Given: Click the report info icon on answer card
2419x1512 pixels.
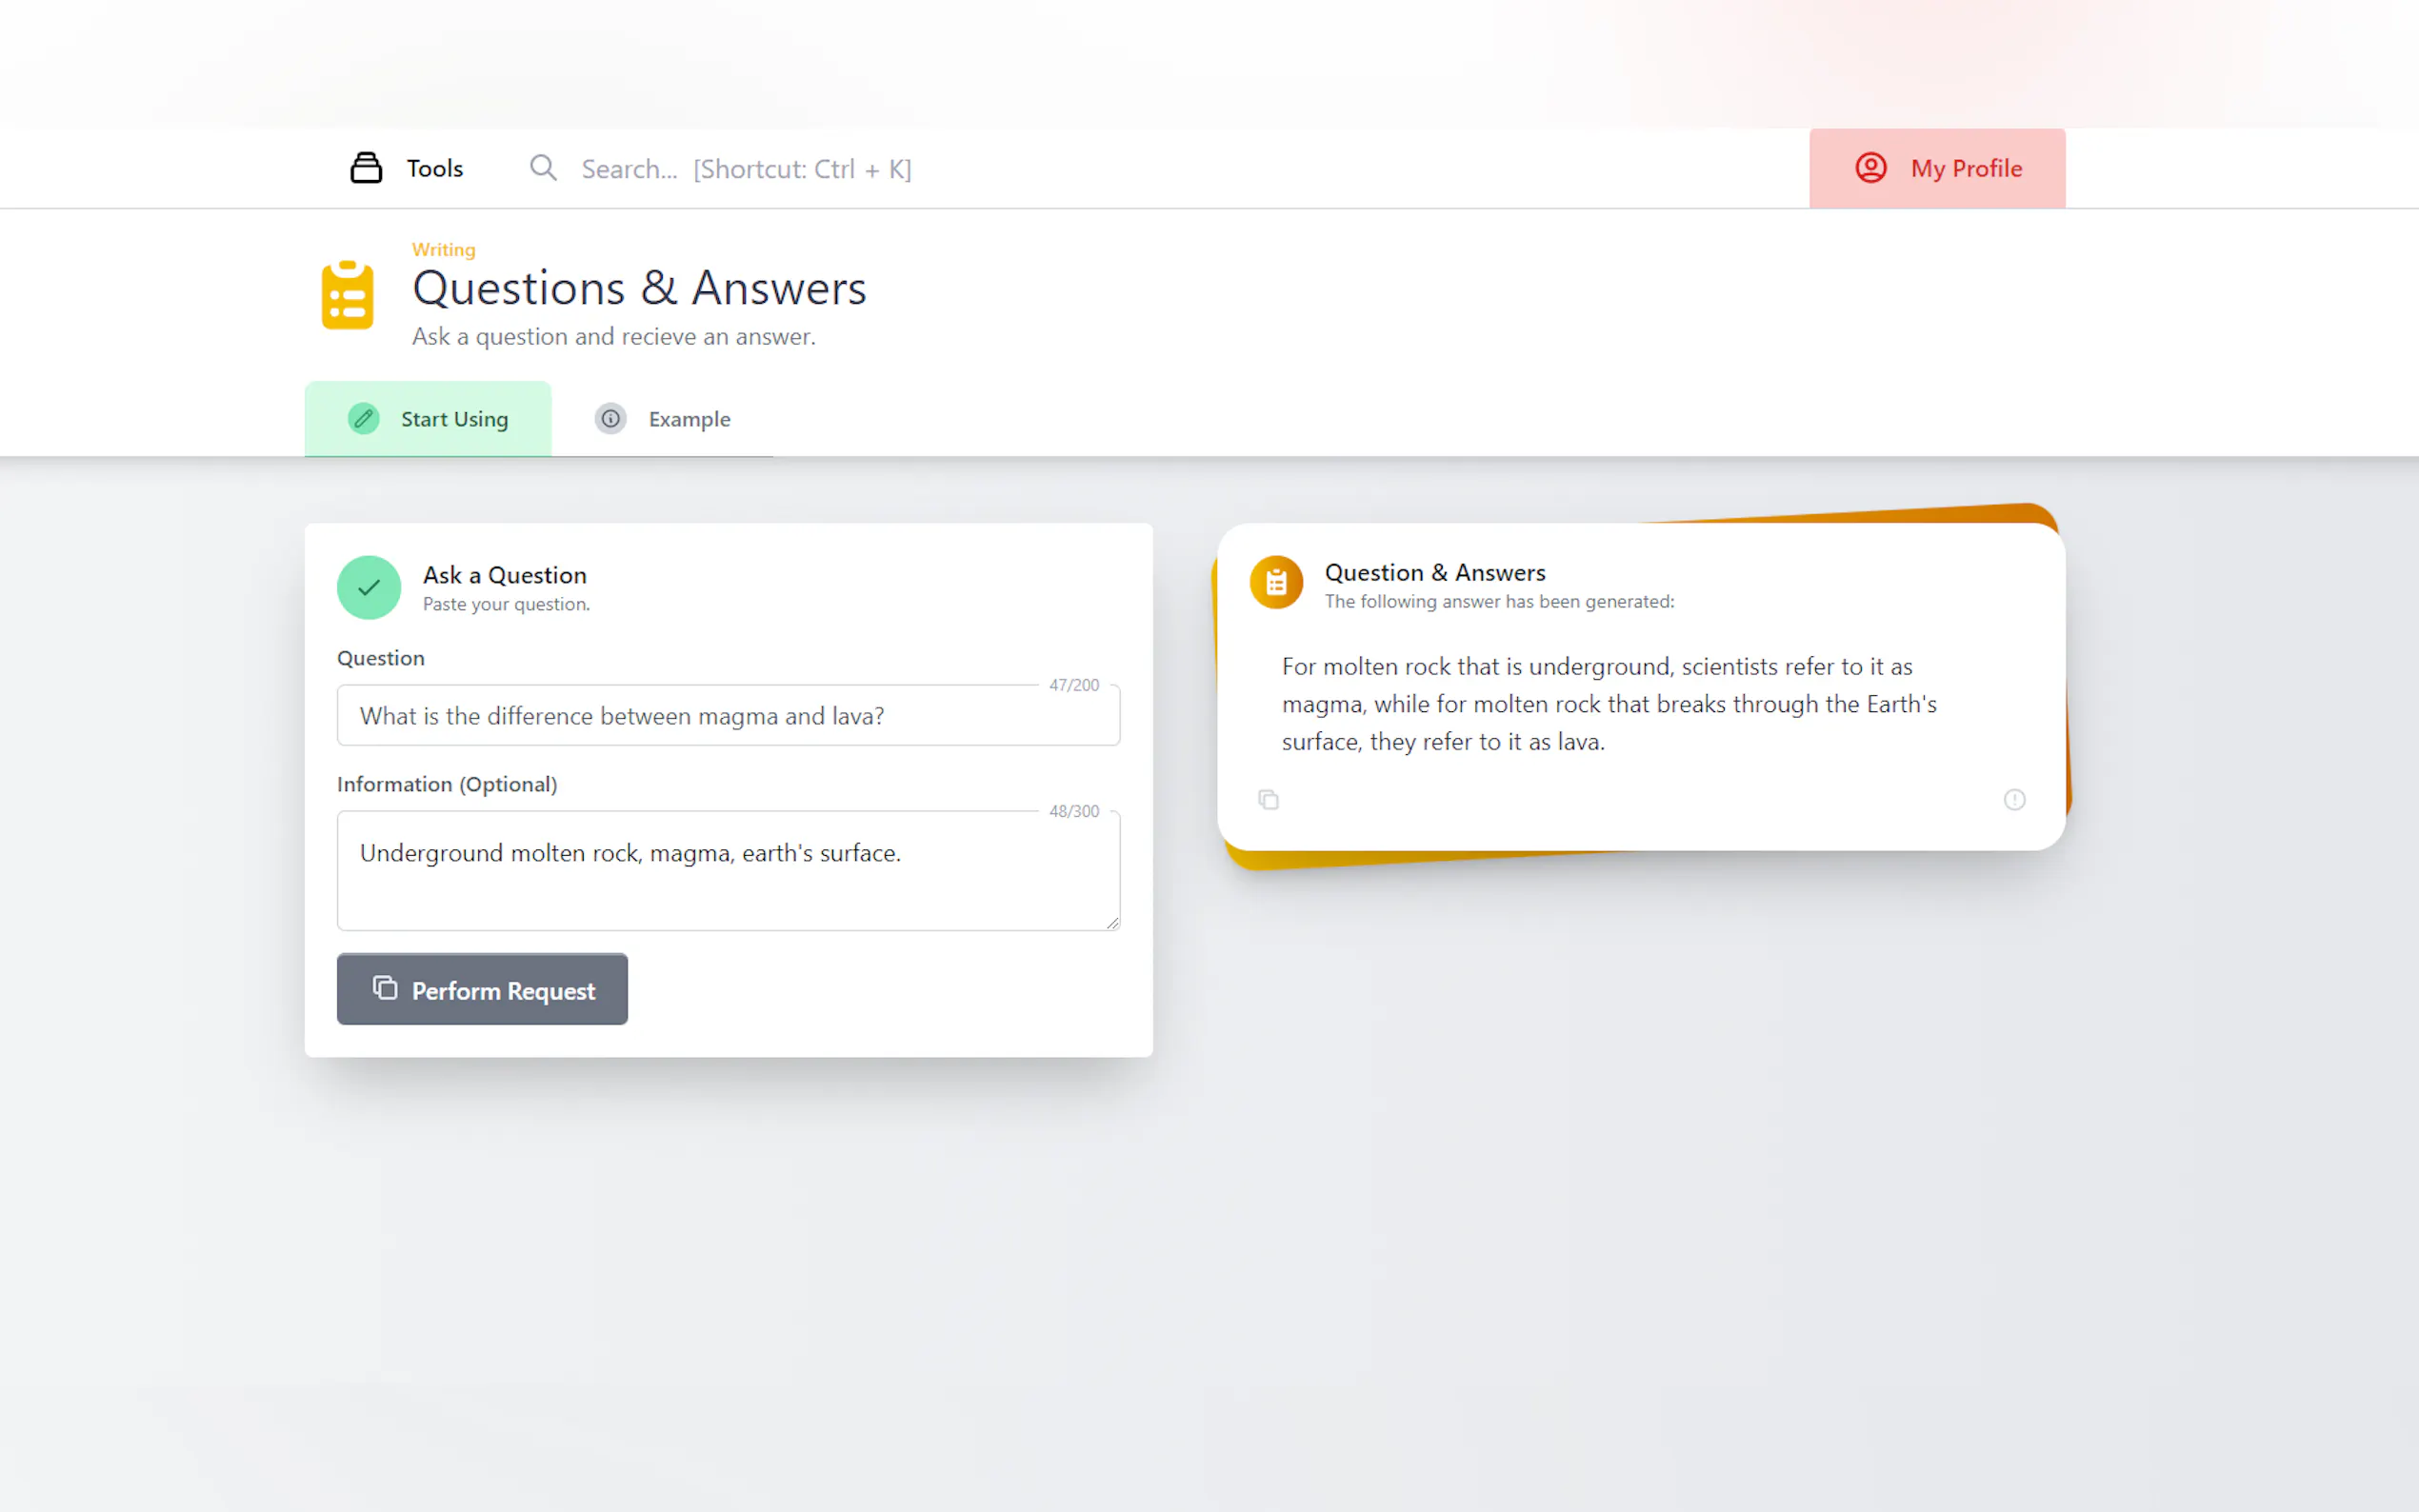Looking at the screenshot, I should (x=2014, y=800).
